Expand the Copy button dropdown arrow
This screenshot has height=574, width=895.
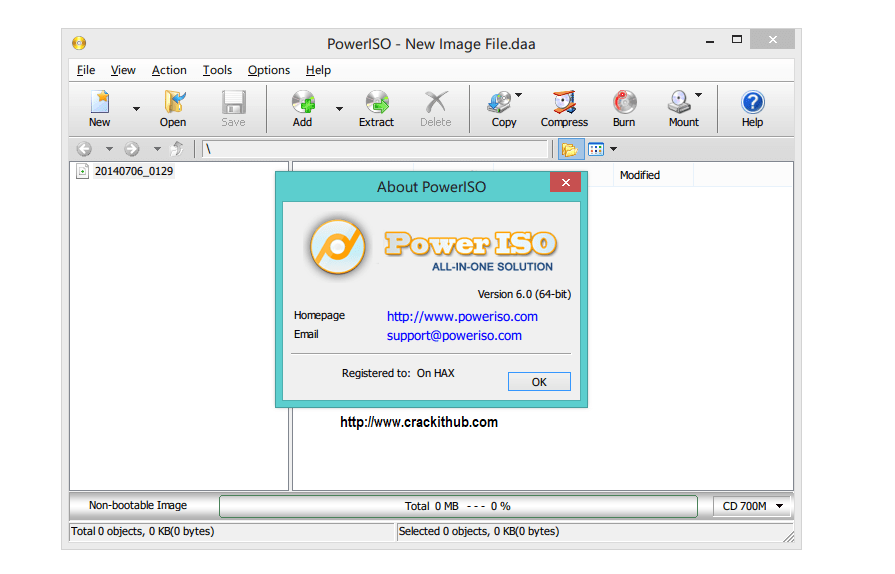click(x=518, y=95)
